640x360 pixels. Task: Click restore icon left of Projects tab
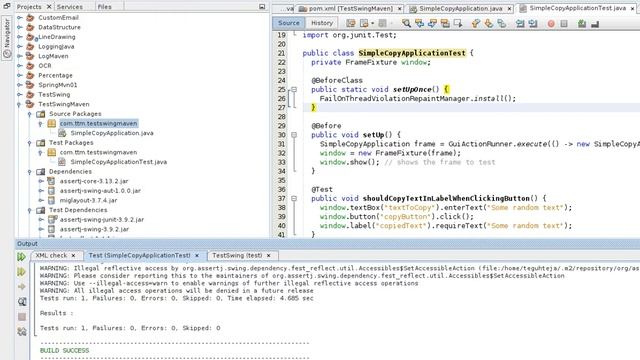(7, 6)
